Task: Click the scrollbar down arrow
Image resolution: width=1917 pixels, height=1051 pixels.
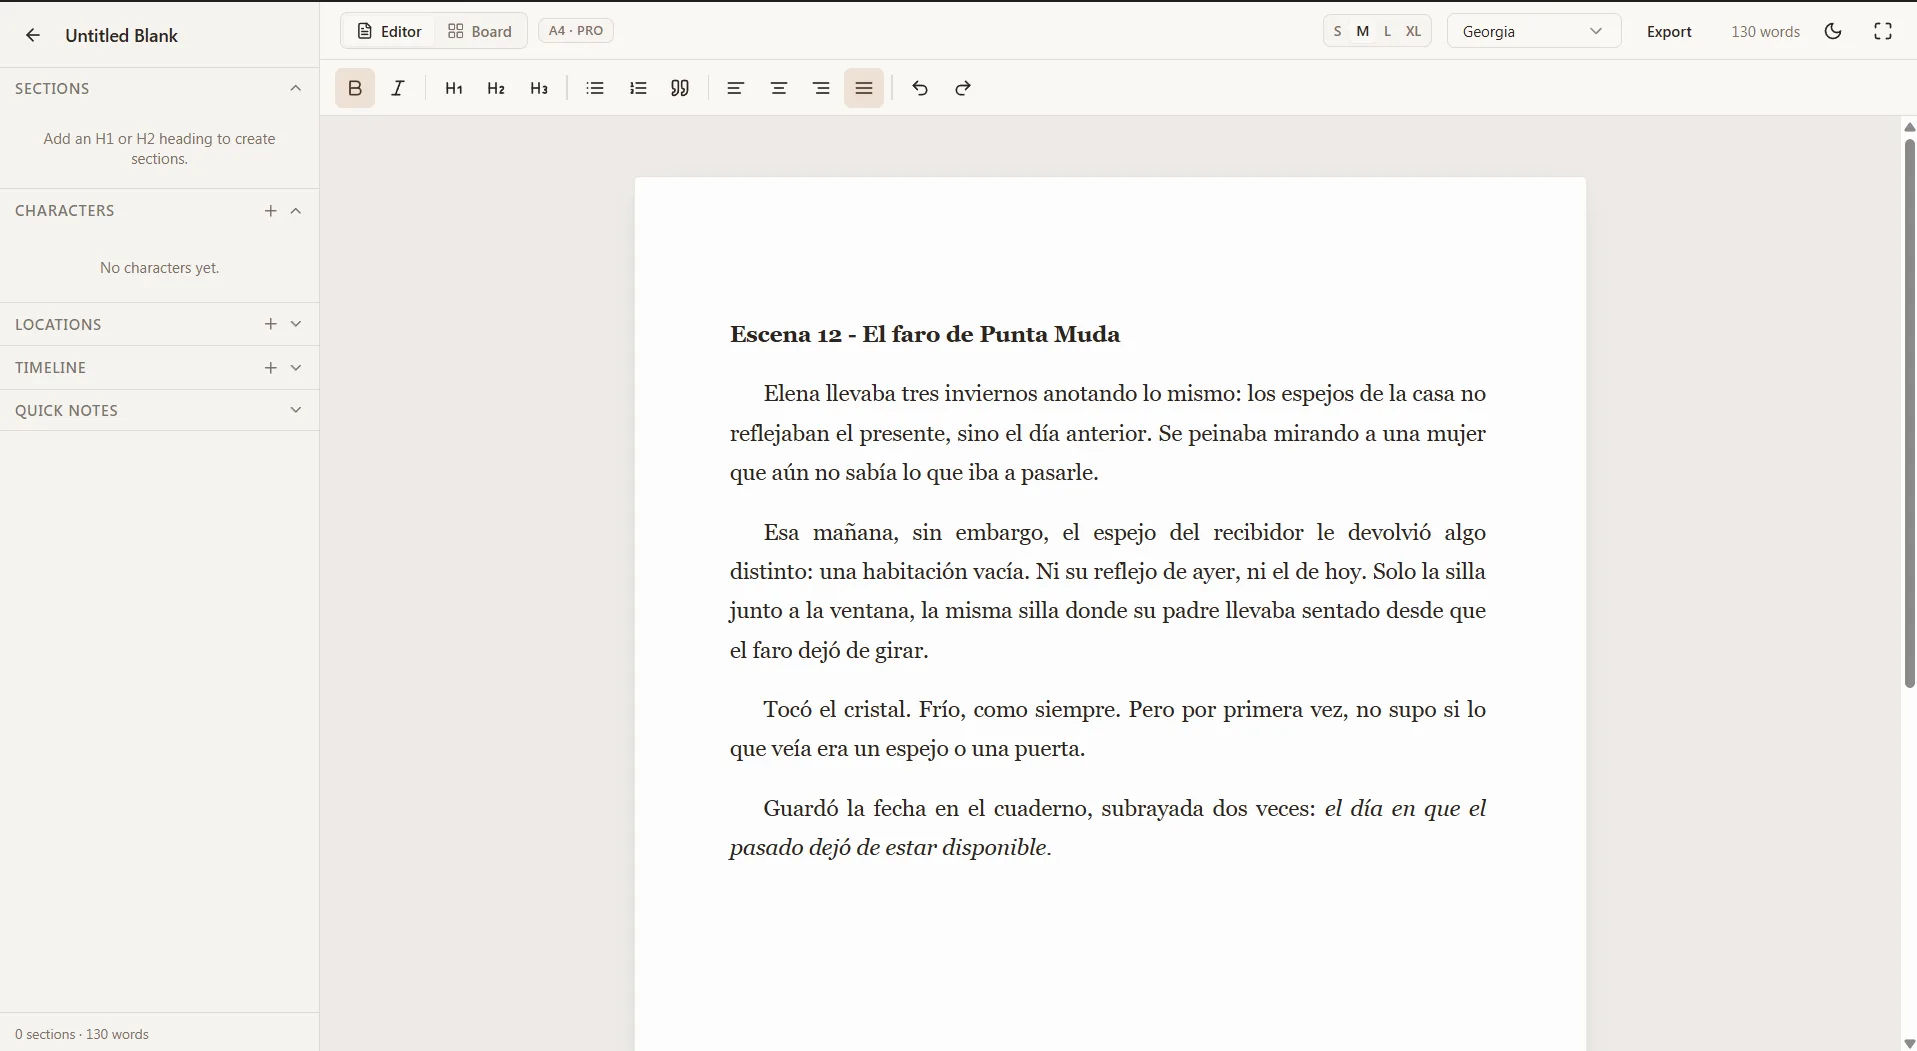Action: click(x=1909, y=1043)
